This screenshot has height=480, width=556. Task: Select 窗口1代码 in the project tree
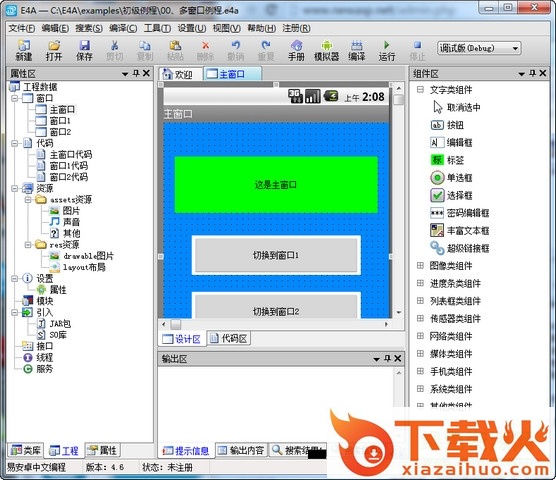(x=68, y=166)
